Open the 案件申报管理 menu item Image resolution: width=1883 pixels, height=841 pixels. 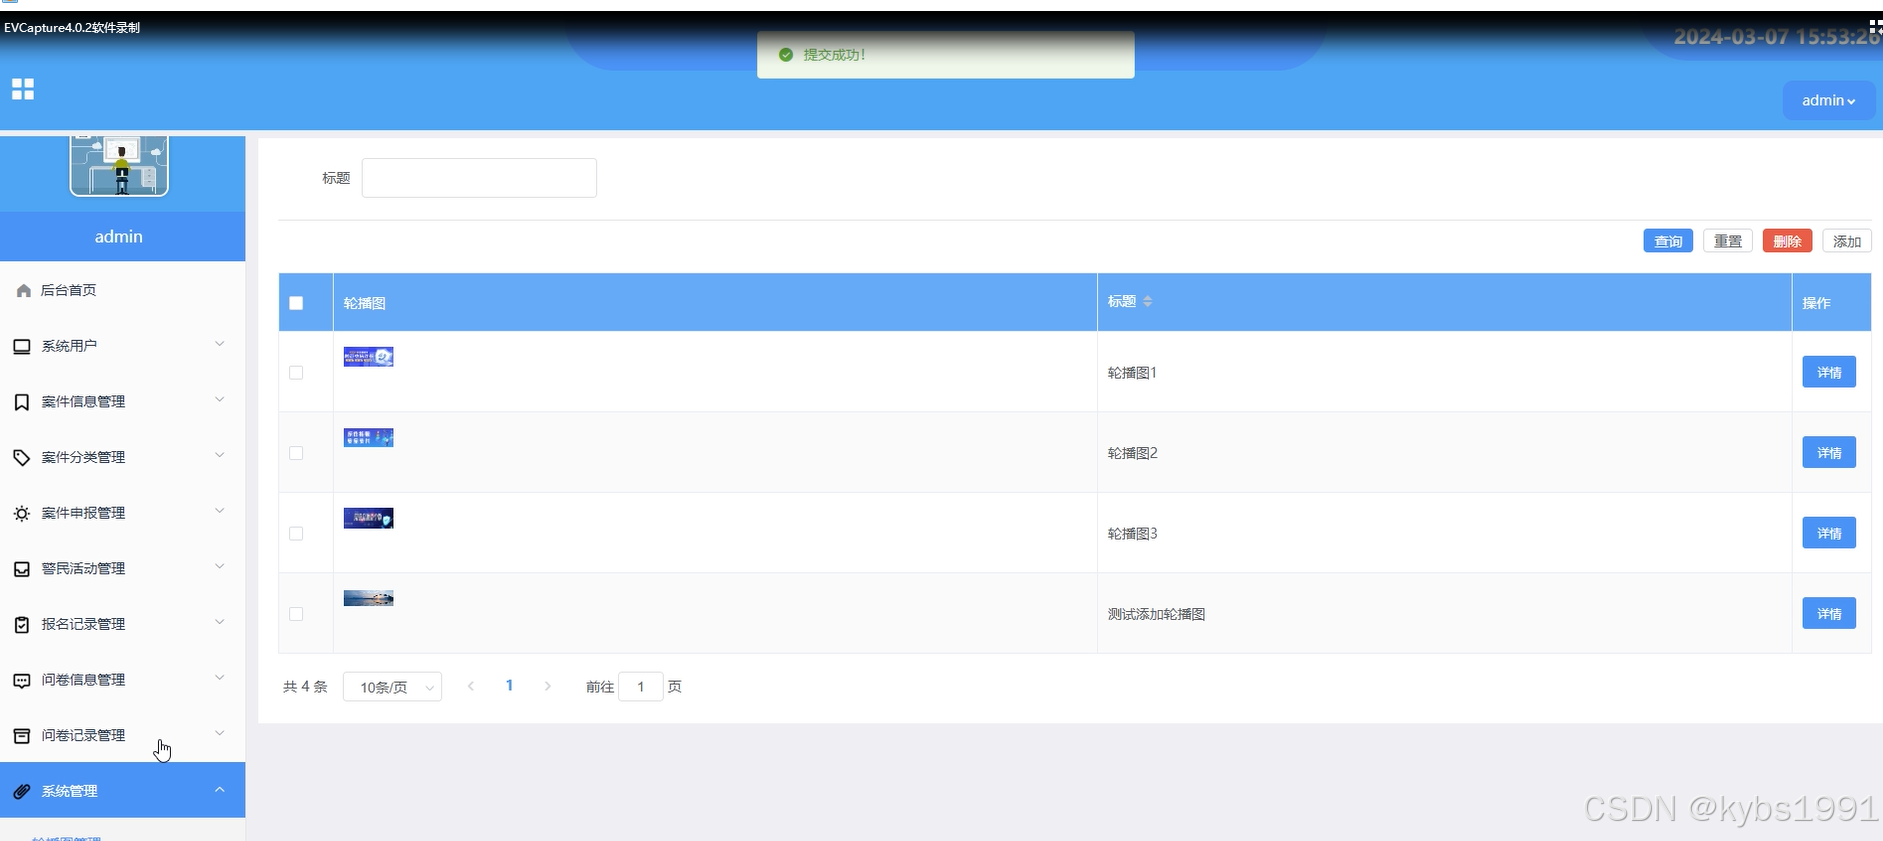point(122,513)
